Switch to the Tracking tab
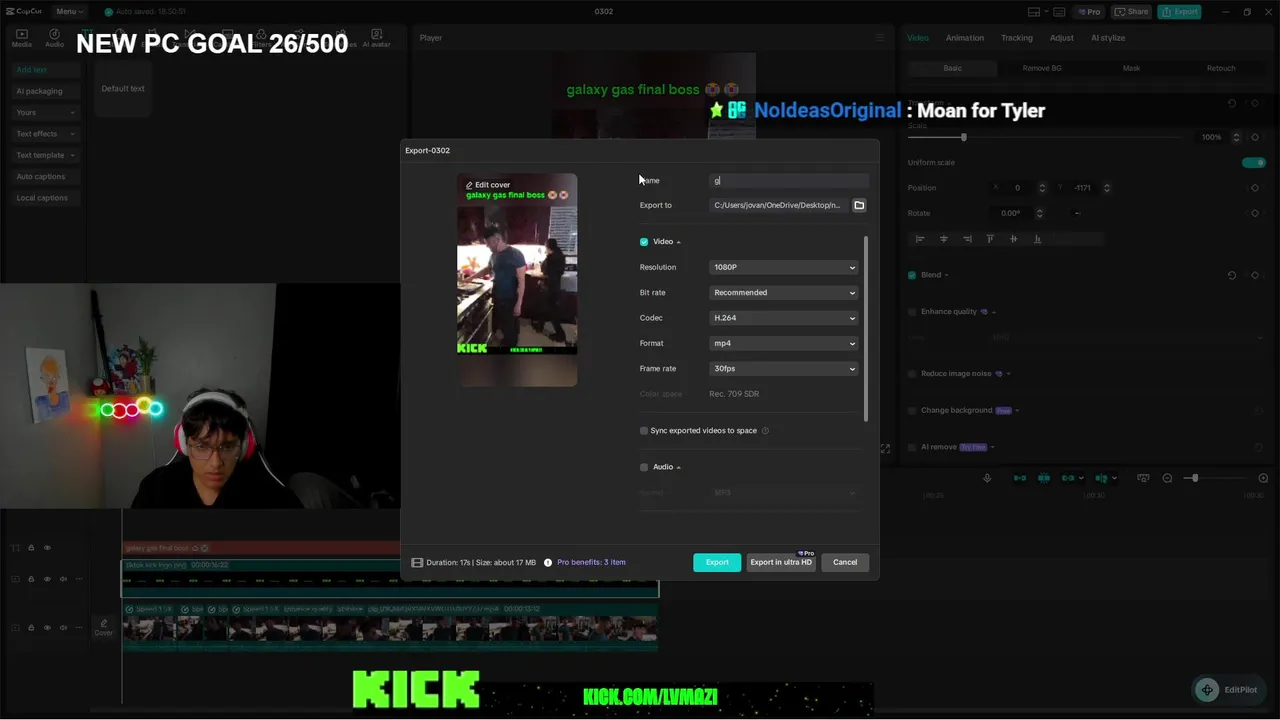Image resolution: width=1280 pixels, height=720 pixels. pyautogui.click(x=1017, y=38)
